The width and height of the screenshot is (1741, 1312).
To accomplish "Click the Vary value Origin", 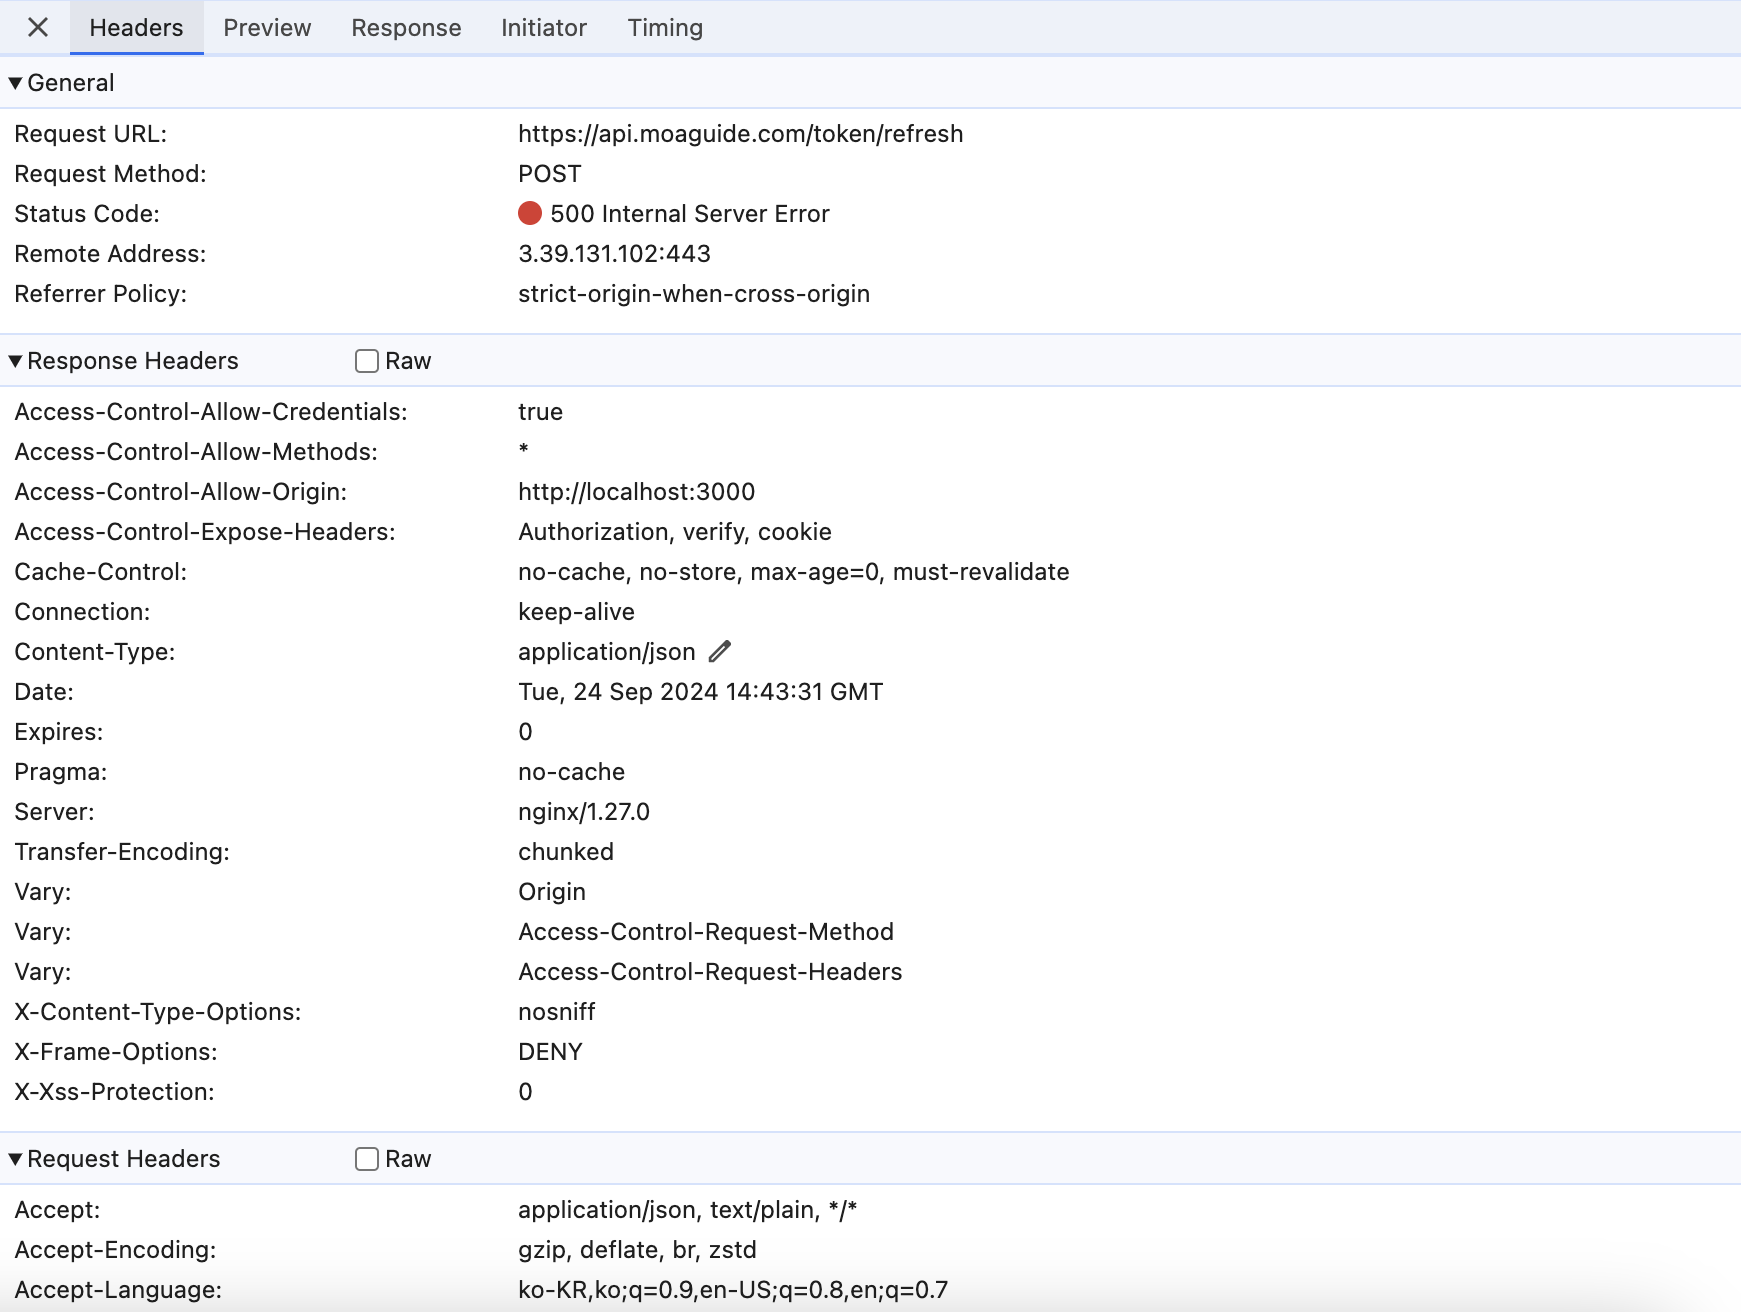I will point(552,892).
